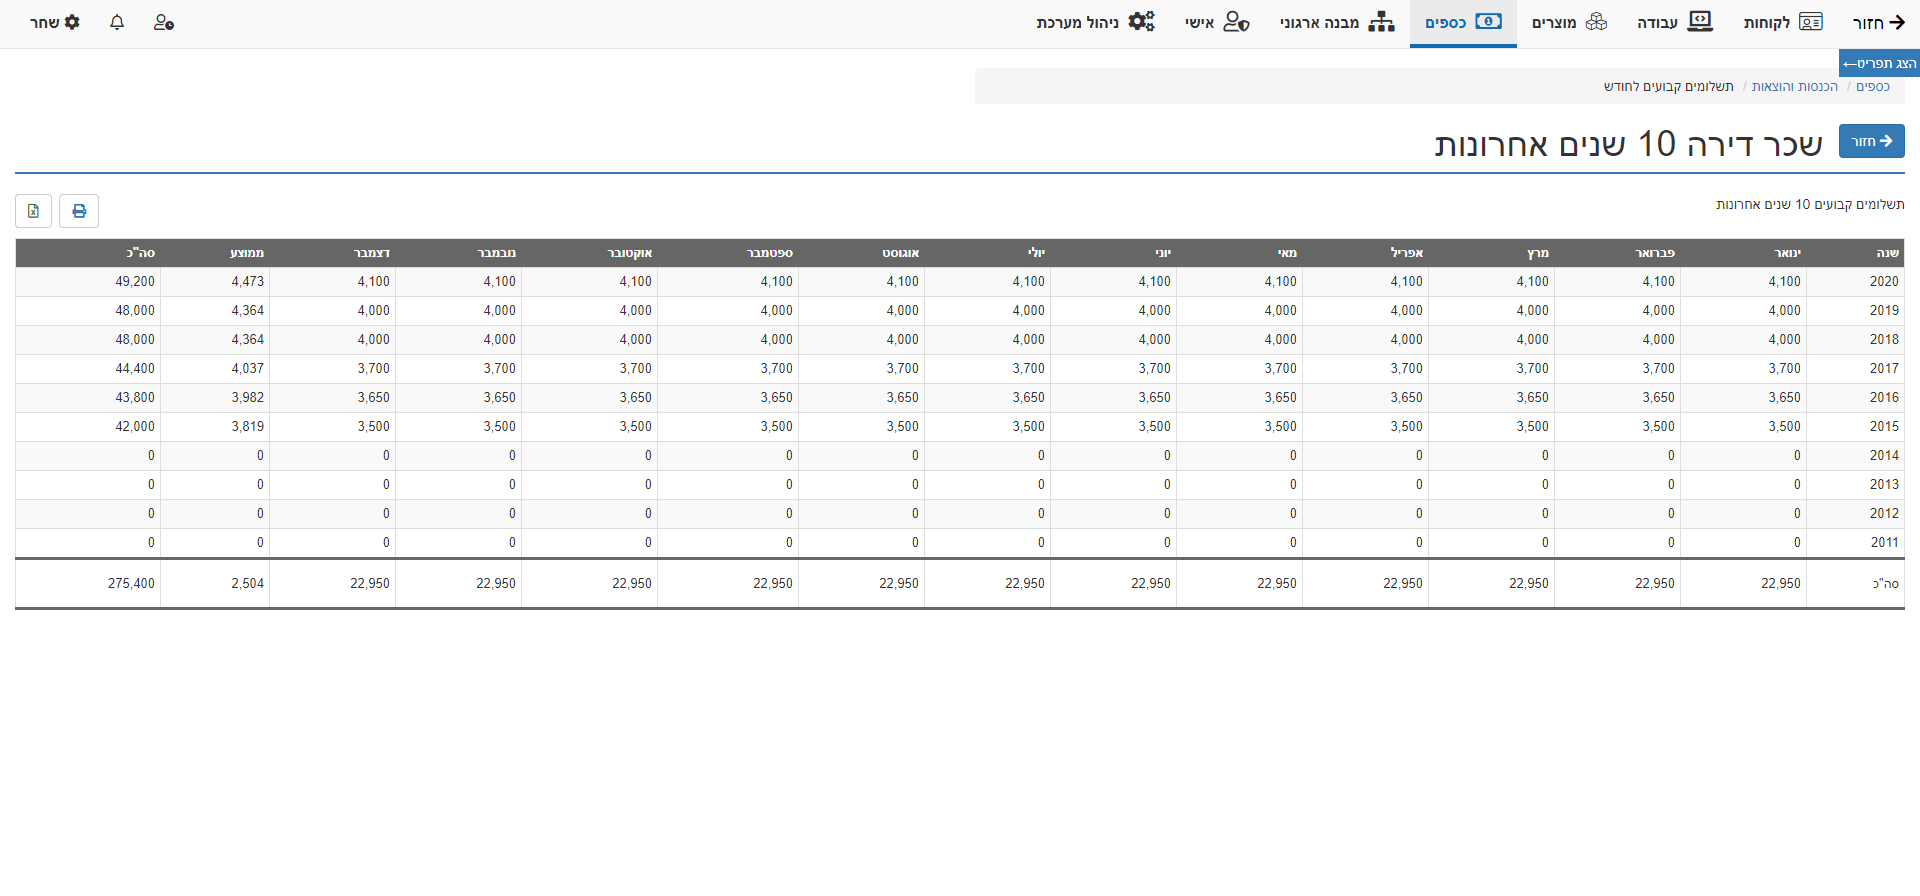Click the חזור text in the top menu
The width and height of the screenshot is (1920, 896).
[x=1868, y=22]
